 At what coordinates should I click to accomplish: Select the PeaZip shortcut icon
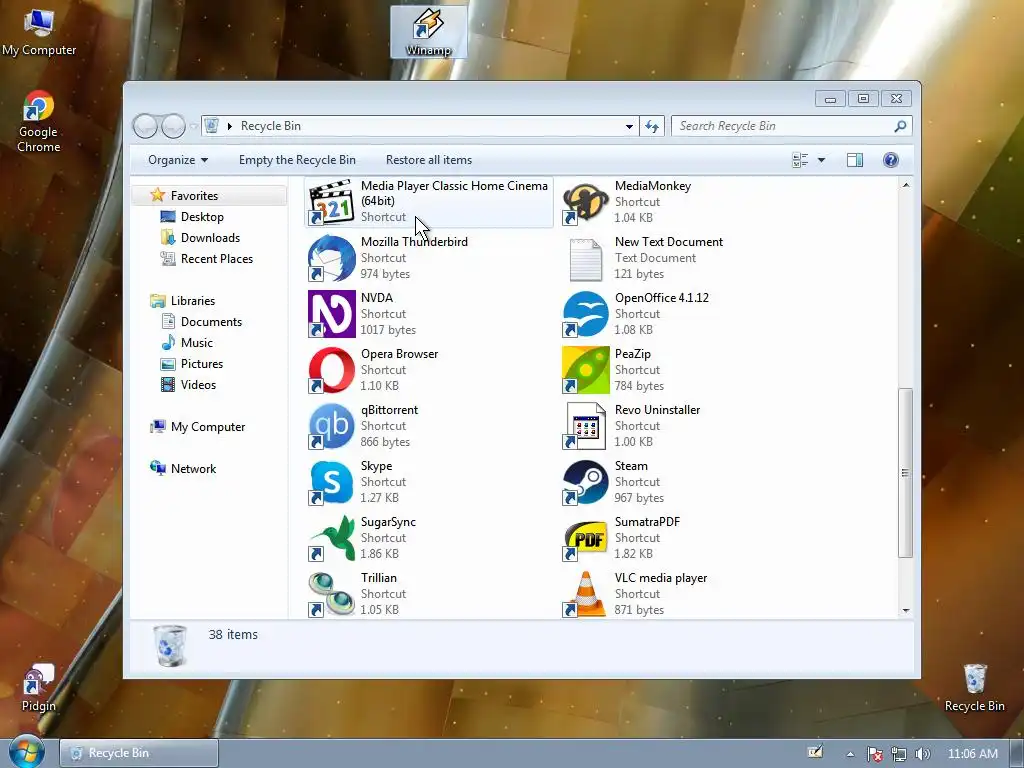[585, 370]
